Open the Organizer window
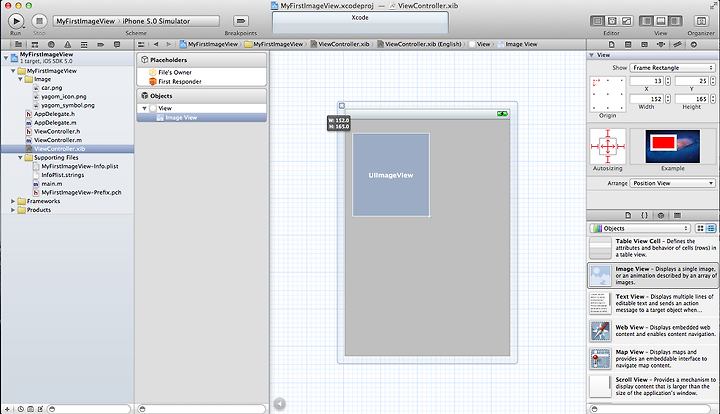This screenshot has width=720, height=414. (x=701, y=21)
